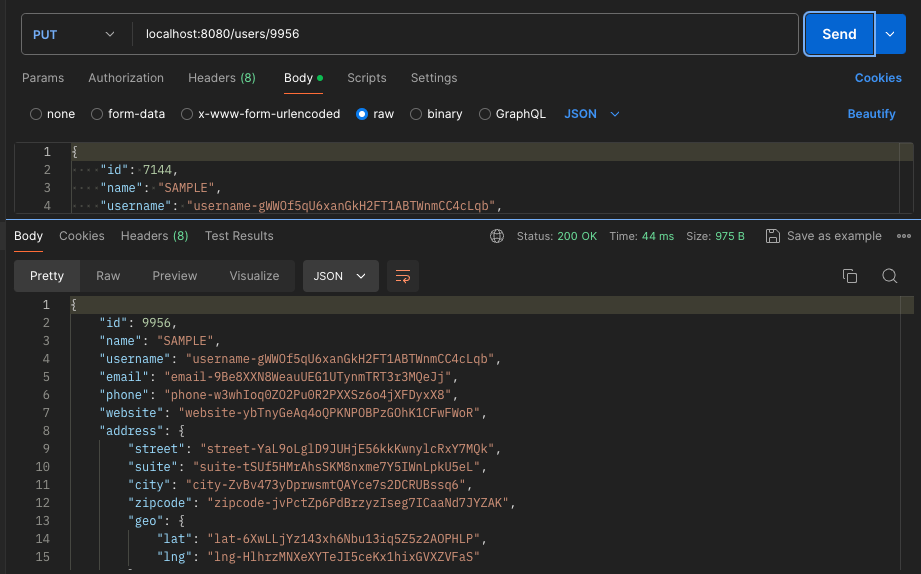Choose x-www-form-urlencoded body option

click(x=187, y=114)
